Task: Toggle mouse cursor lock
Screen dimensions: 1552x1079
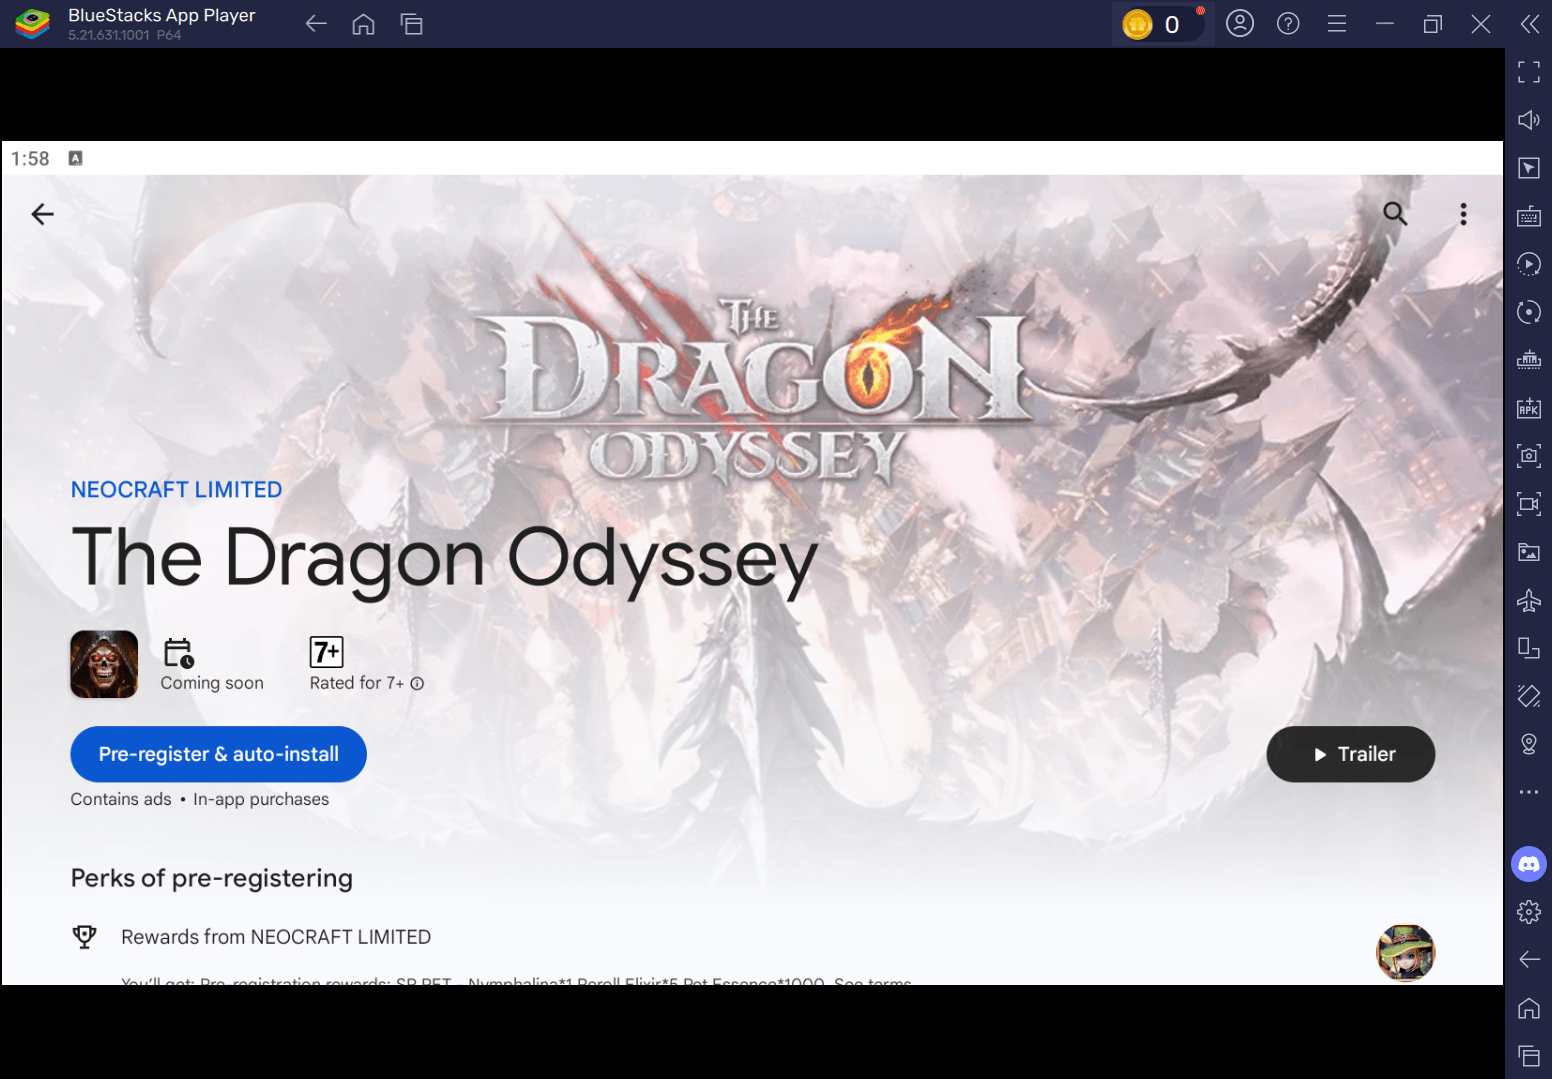Action: pyautogui.click(x=1528, y=168)
